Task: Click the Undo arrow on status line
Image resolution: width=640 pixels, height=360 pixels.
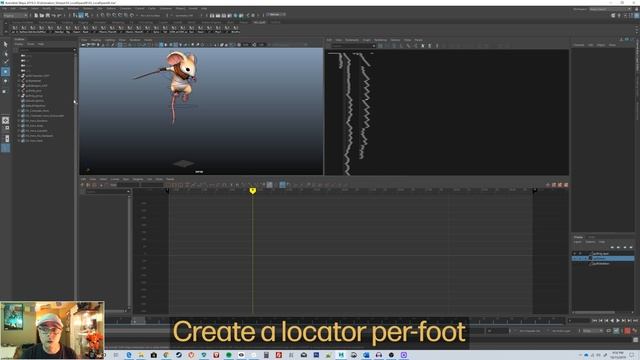Action: click(53, 16)
